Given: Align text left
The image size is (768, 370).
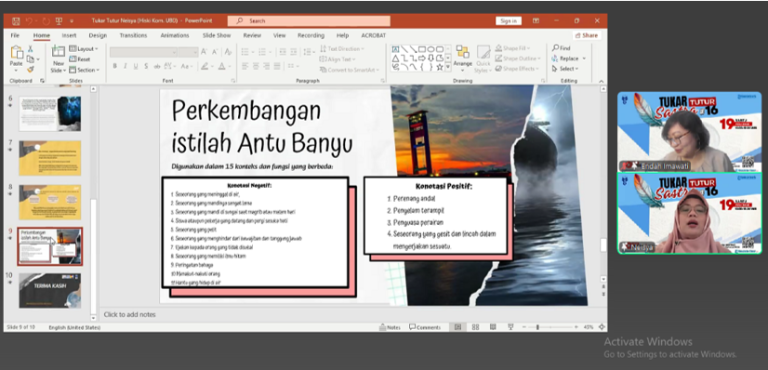Looking at the screenshot, I should click(x=245, y=66).
